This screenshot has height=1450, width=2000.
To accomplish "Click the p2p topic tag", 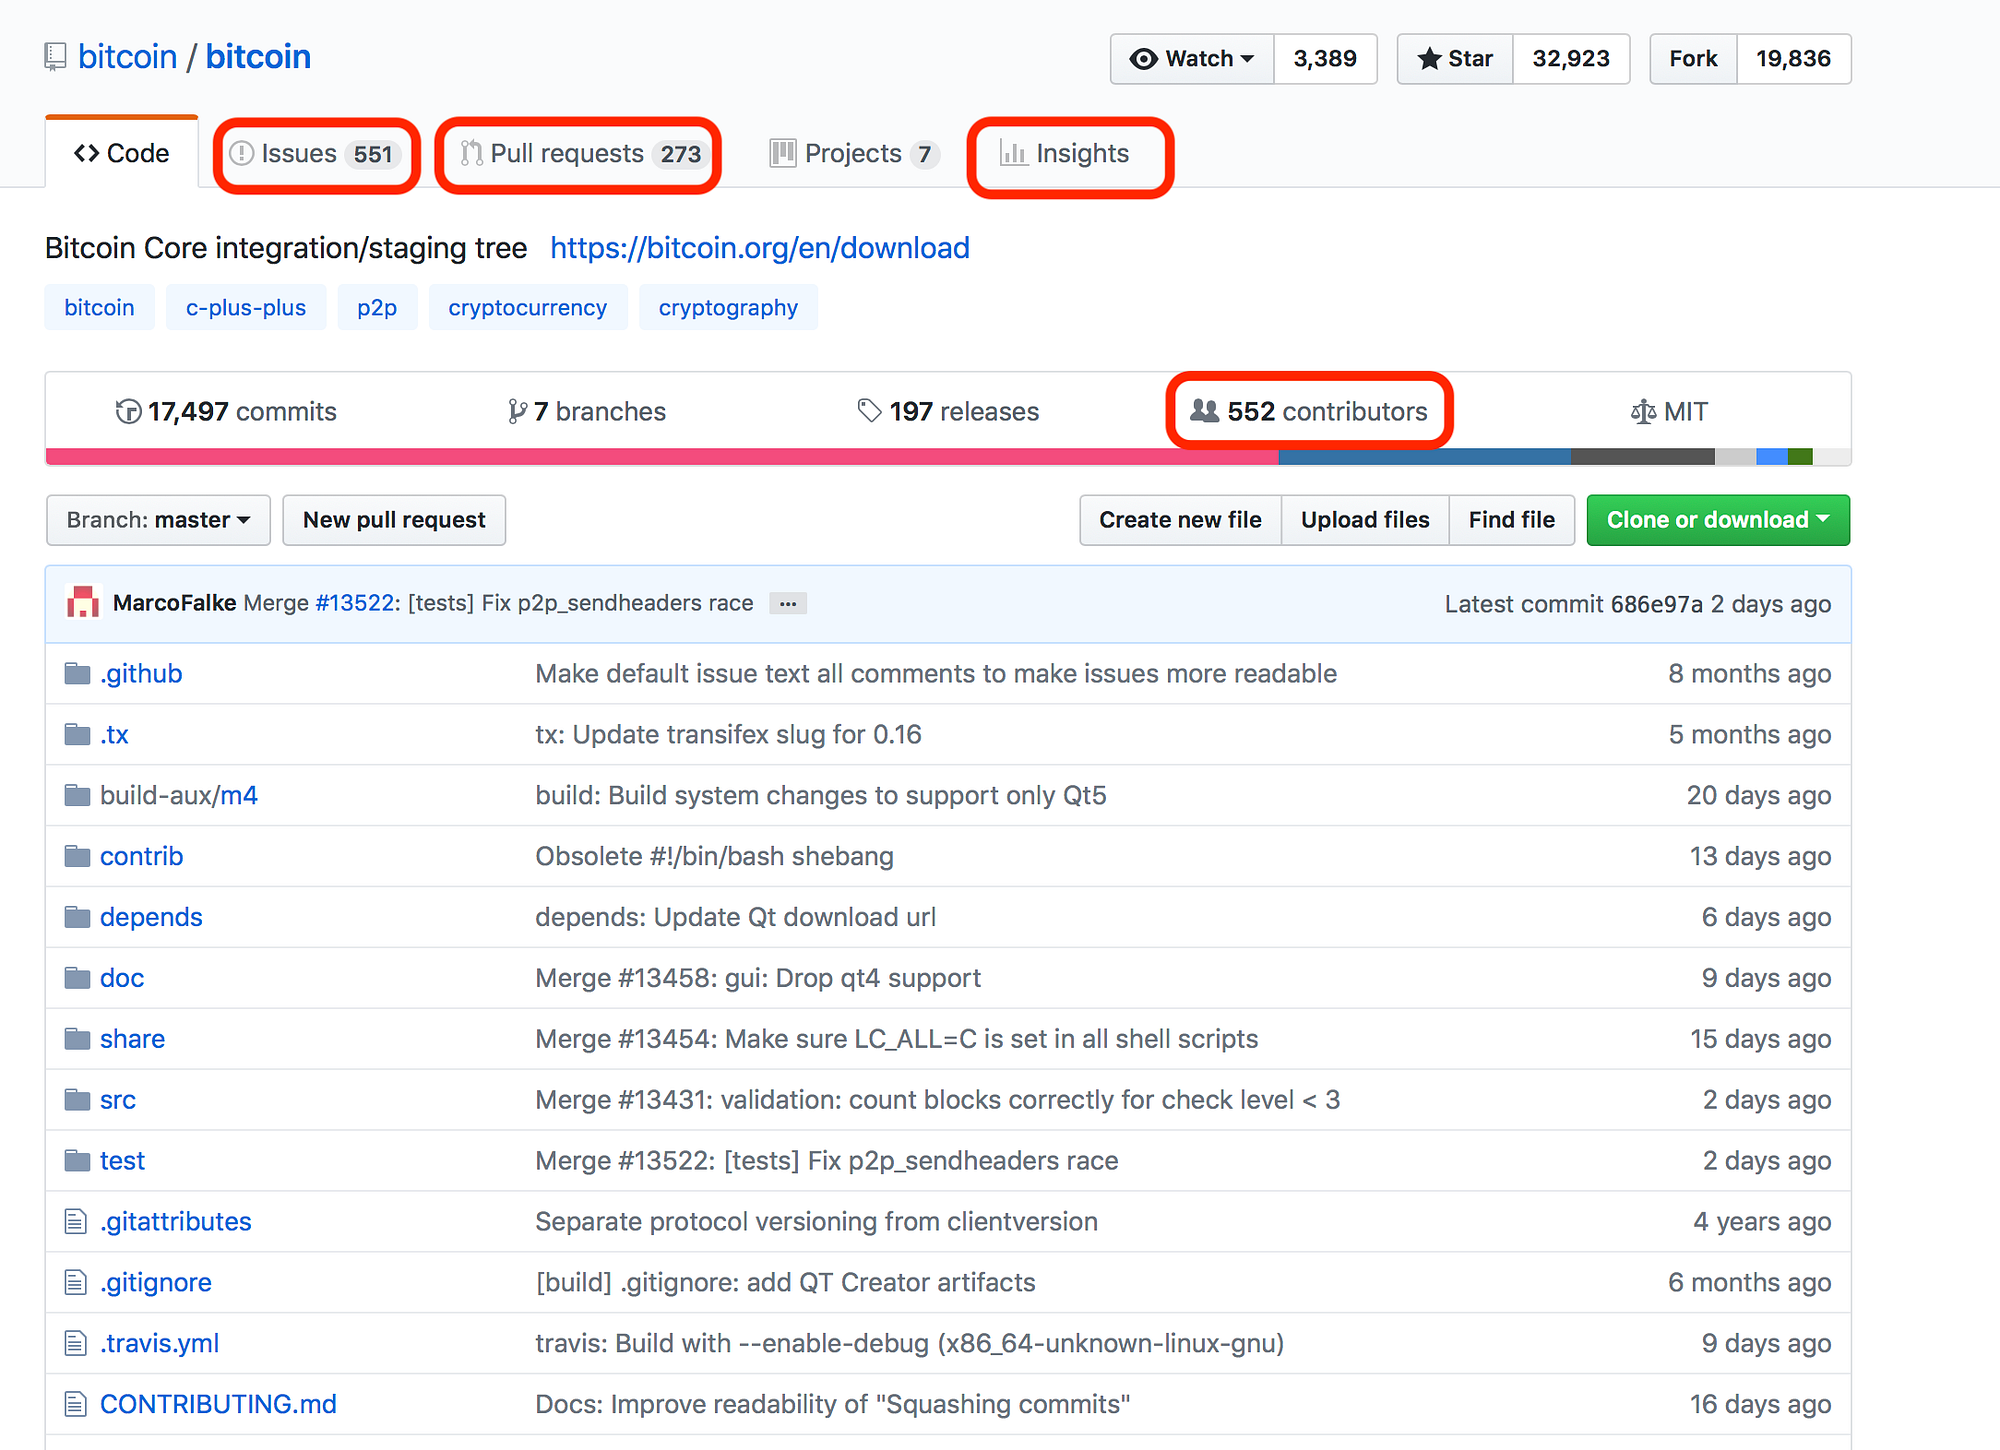I will click(377, 308).
